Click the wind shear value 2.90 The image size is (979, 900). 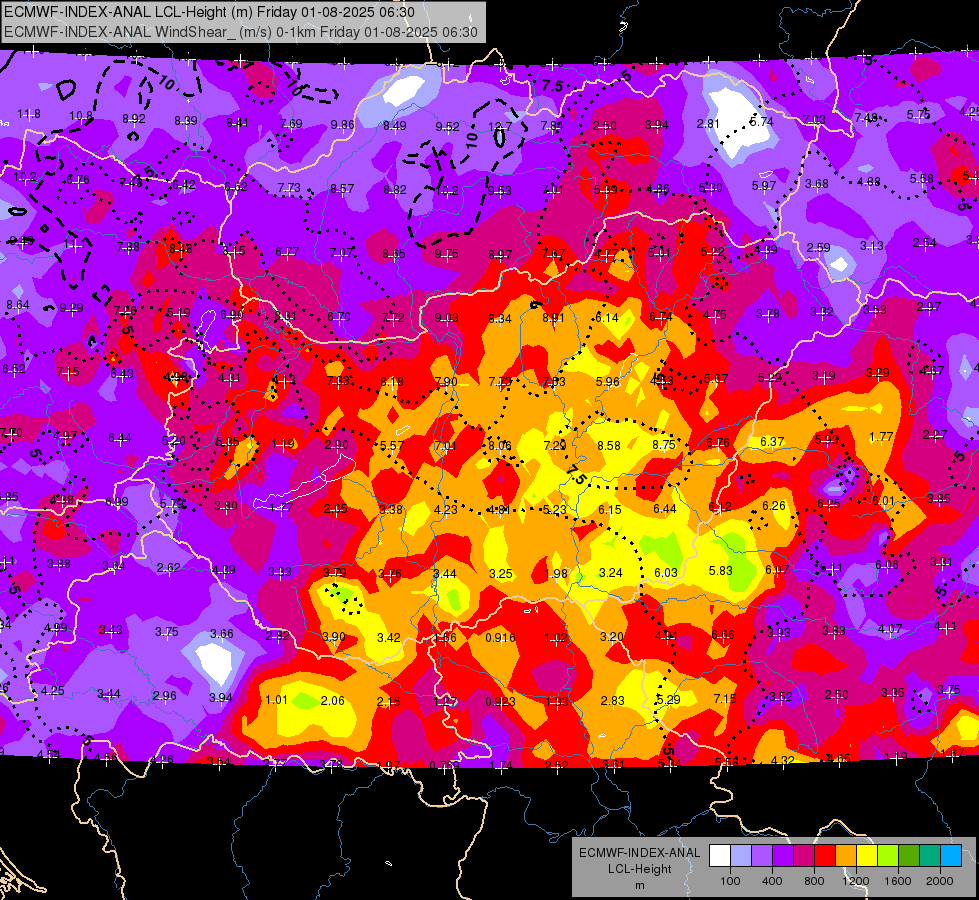pos(337,445)
